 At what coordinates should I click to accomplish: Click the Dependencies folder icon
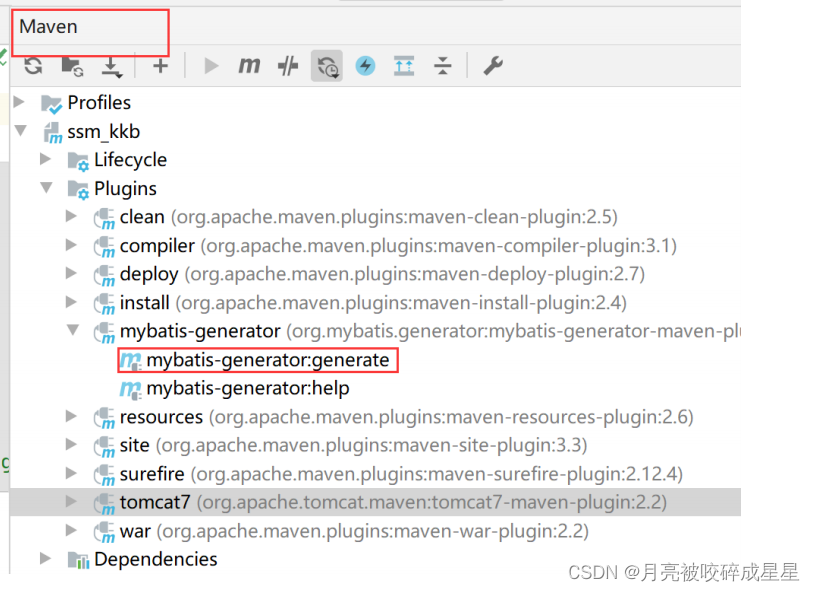pyautogui.click(x=78, y=560)
